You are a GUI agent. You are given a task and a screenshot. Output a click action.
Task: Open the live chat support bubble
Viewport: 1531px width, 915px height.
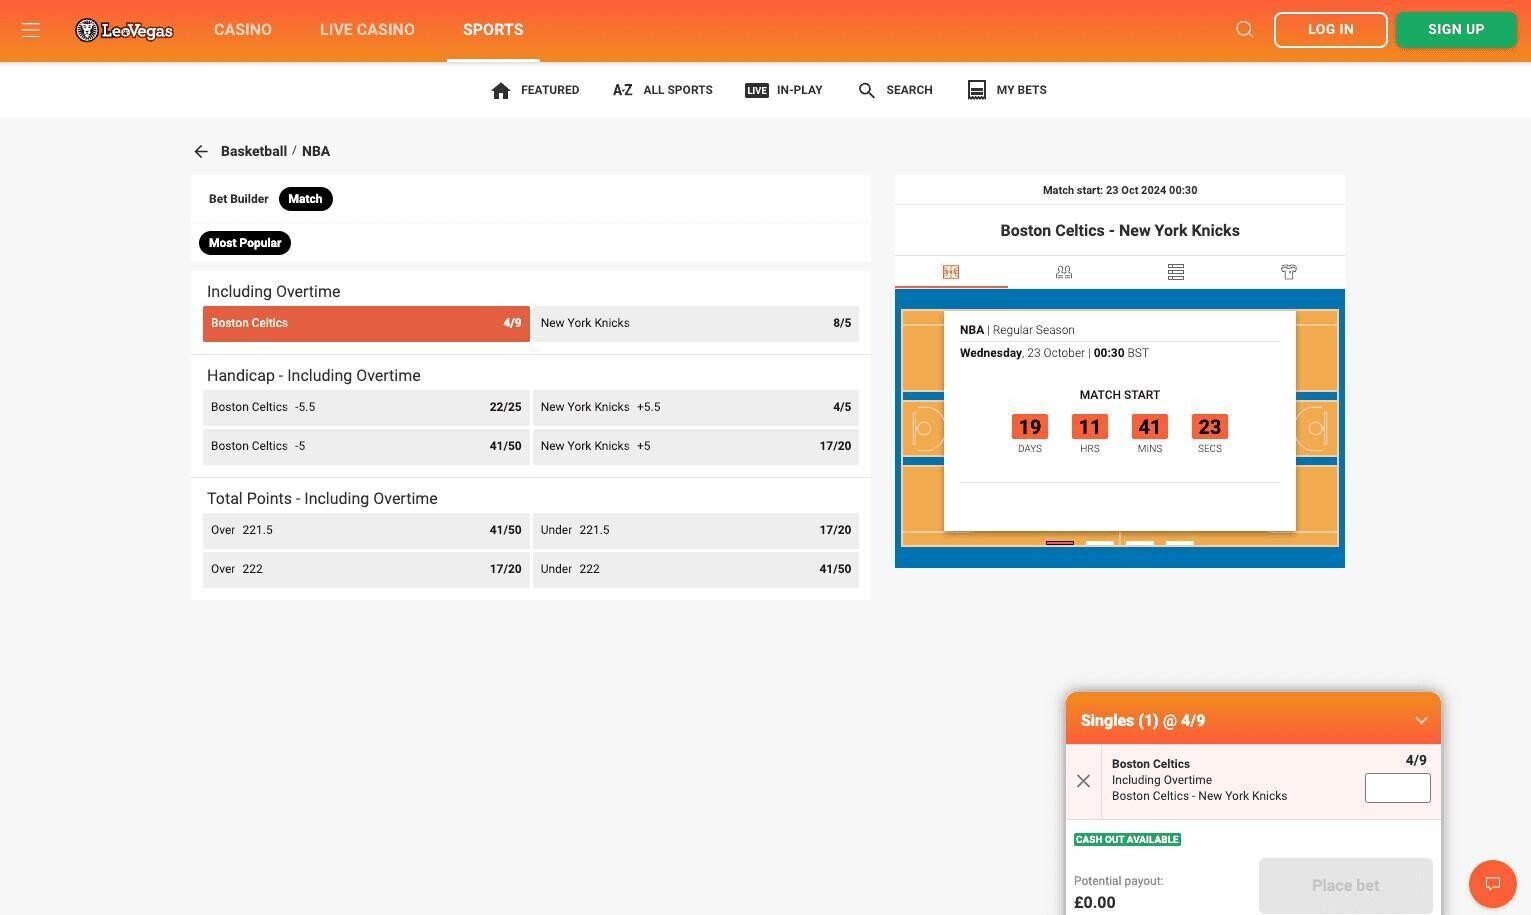(x=1493, y=884)
